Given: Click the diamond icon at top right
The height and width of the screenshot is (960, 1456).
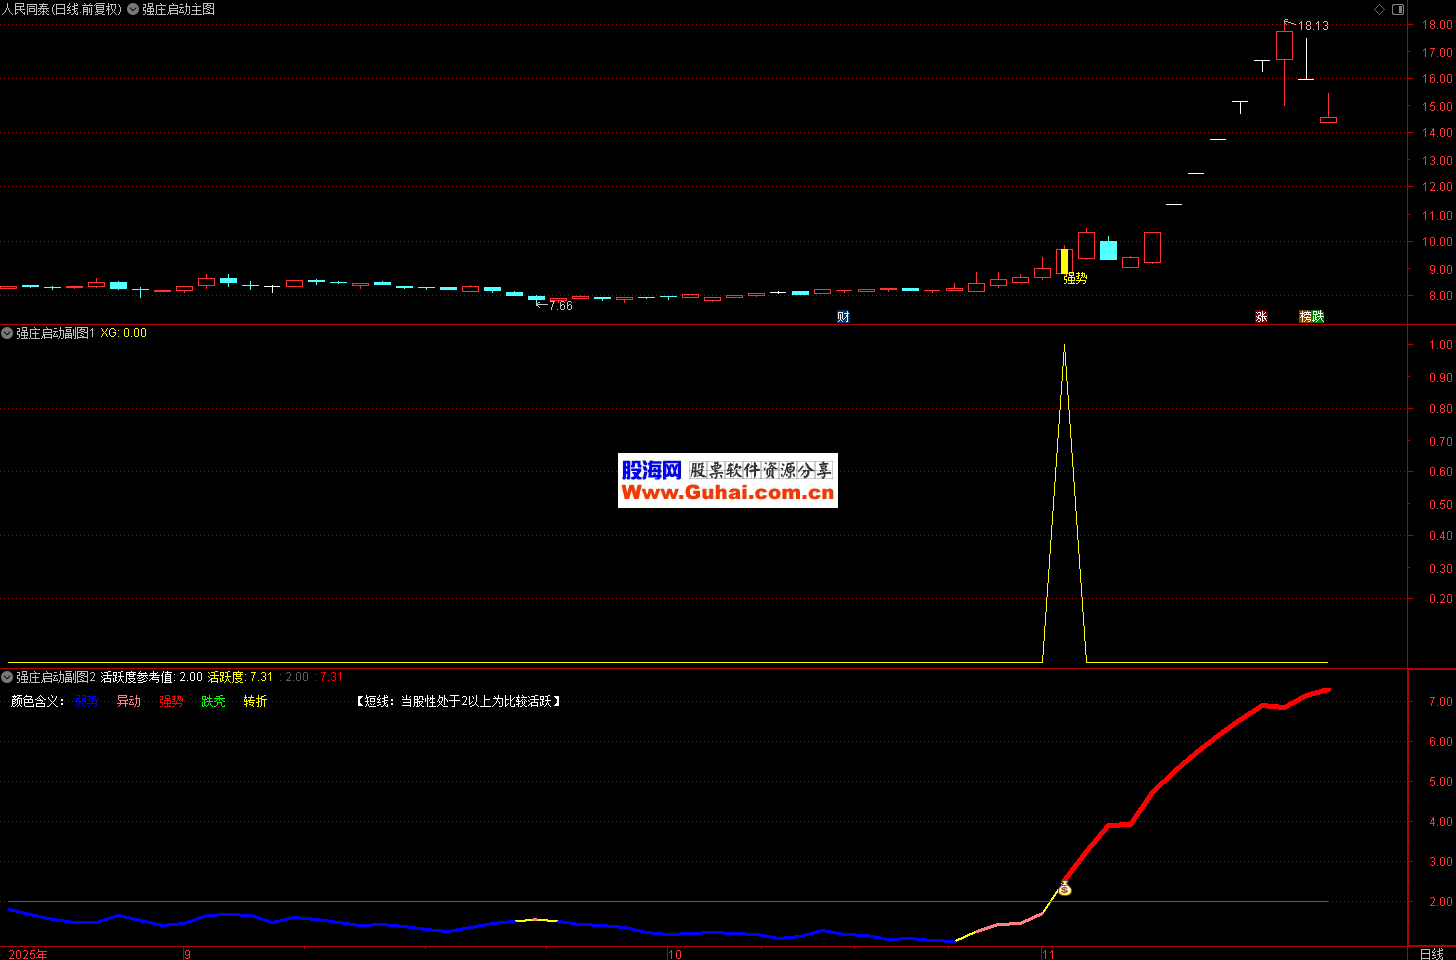Looking at the screenshot, I should click(x=1380, y=9).
